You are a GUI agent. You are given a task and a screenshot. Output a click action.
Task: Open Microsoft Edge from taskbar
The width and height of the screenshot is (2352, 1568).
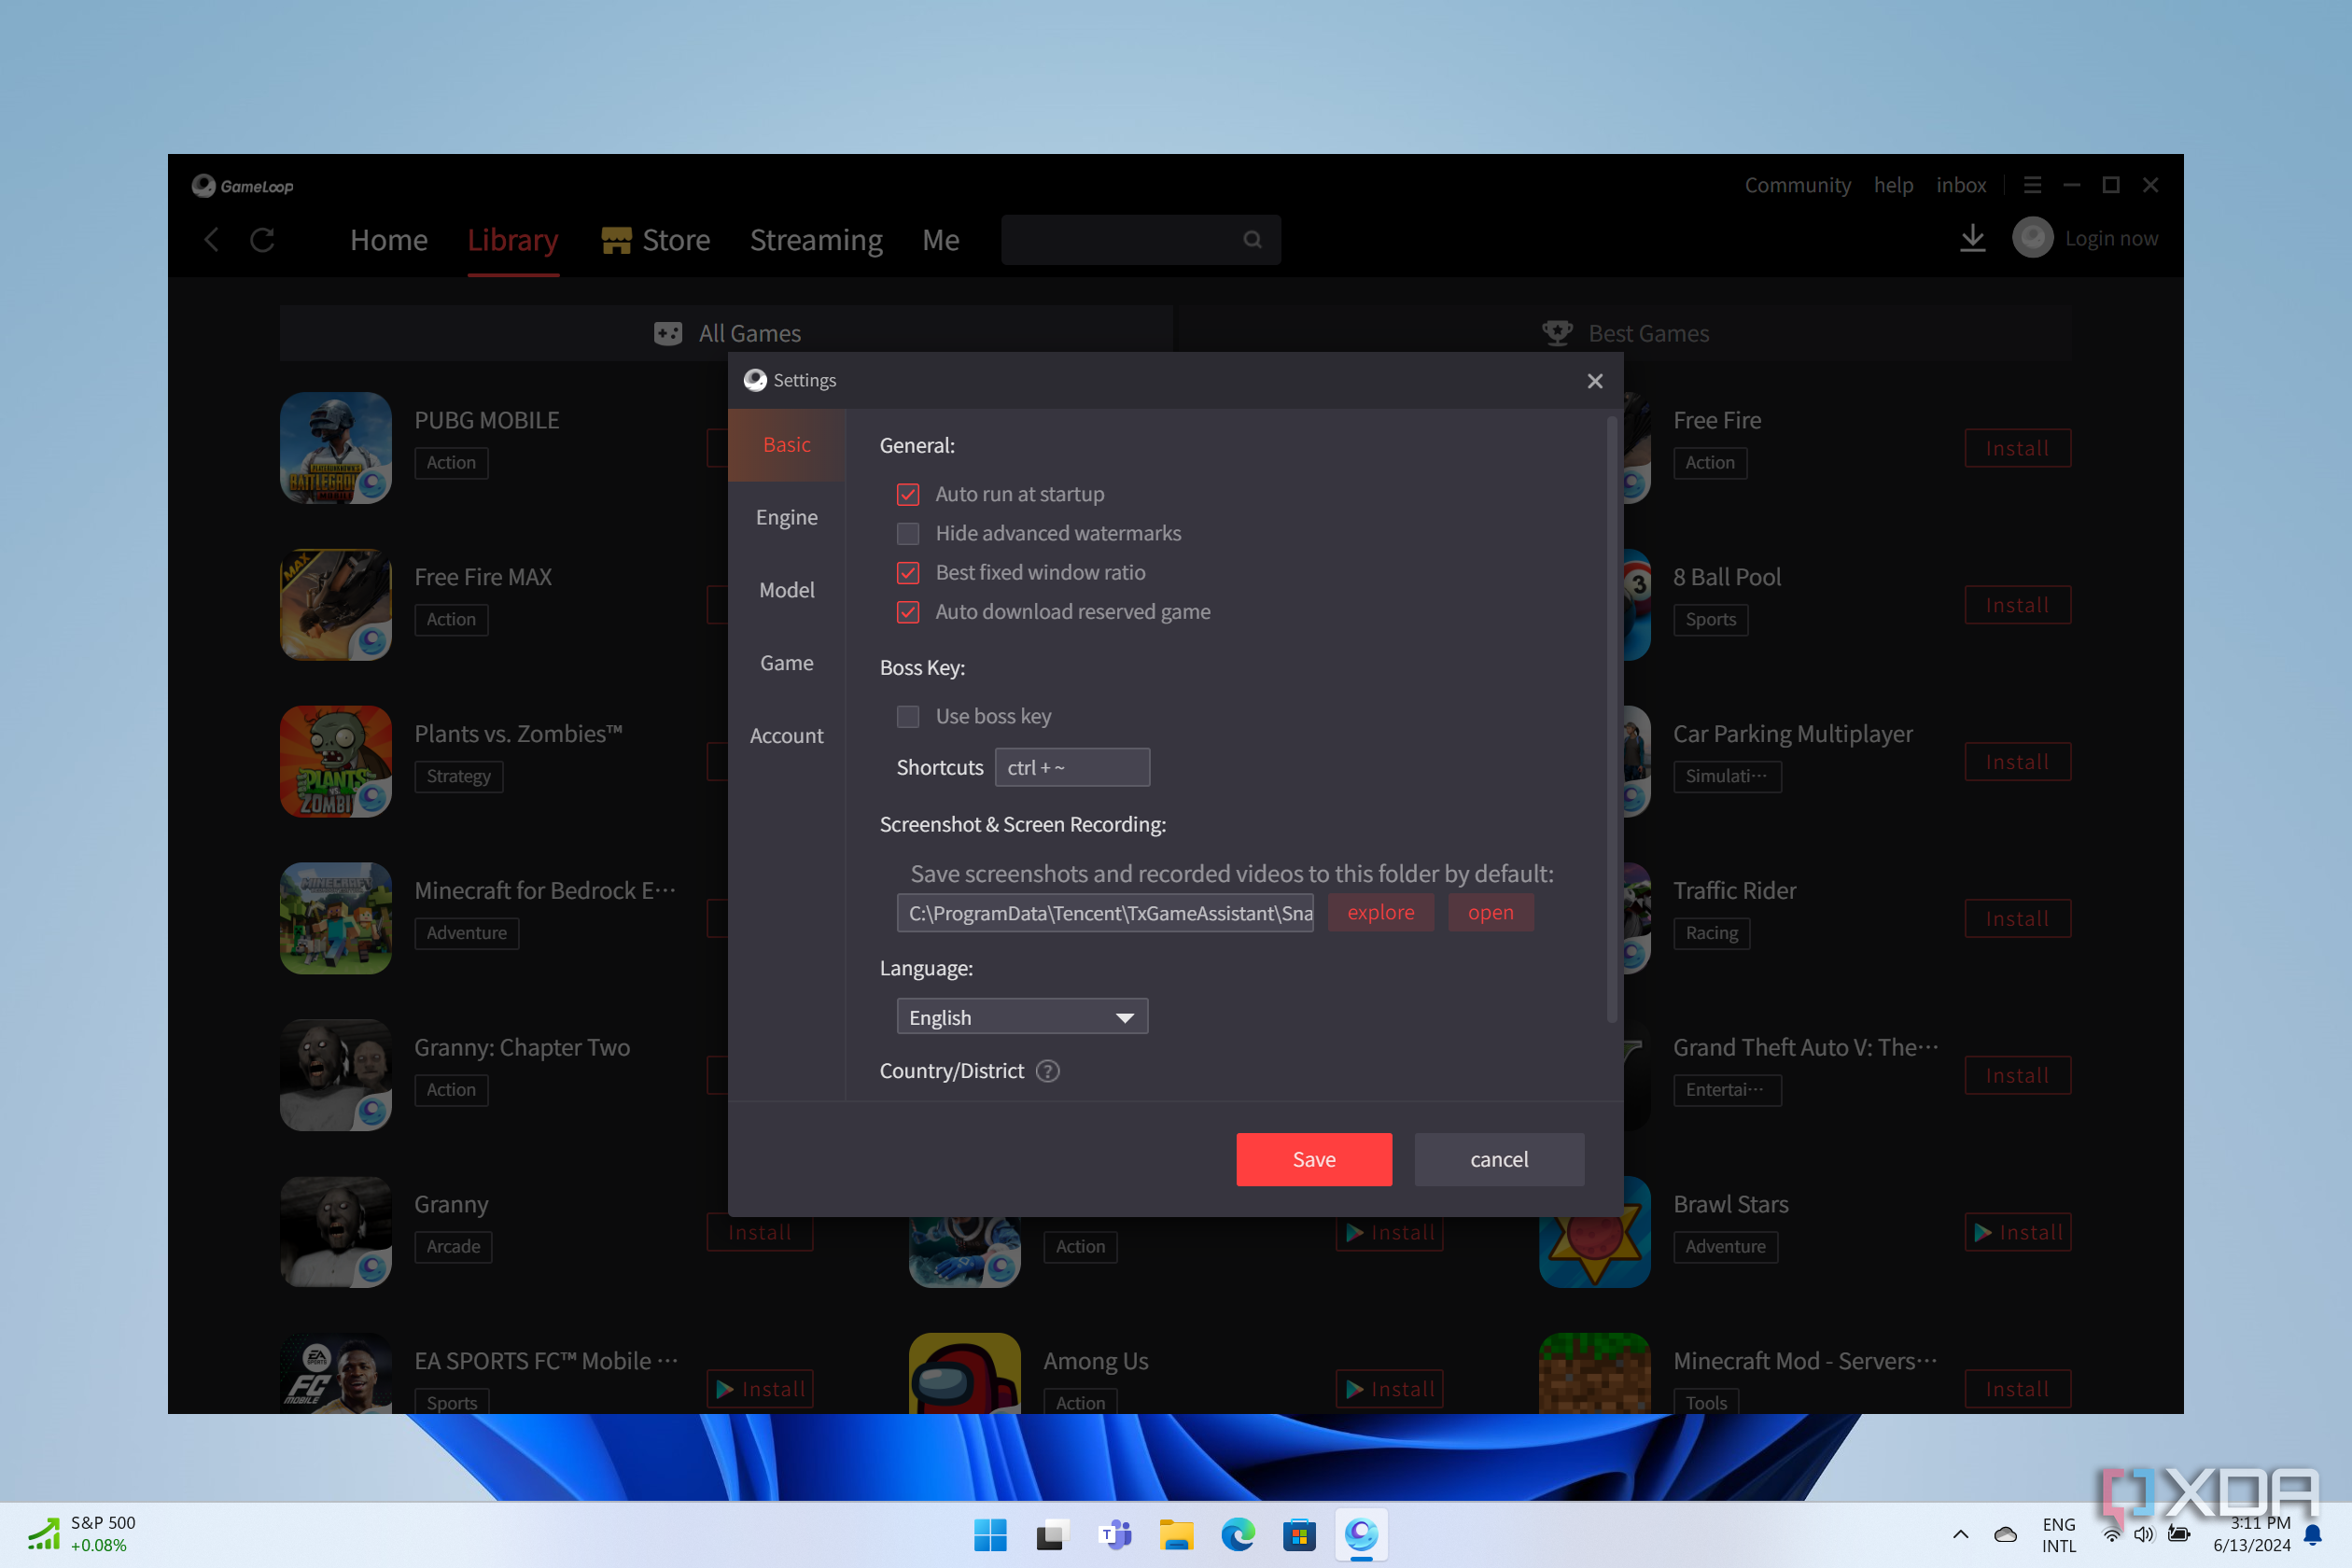[1238, 1535]
